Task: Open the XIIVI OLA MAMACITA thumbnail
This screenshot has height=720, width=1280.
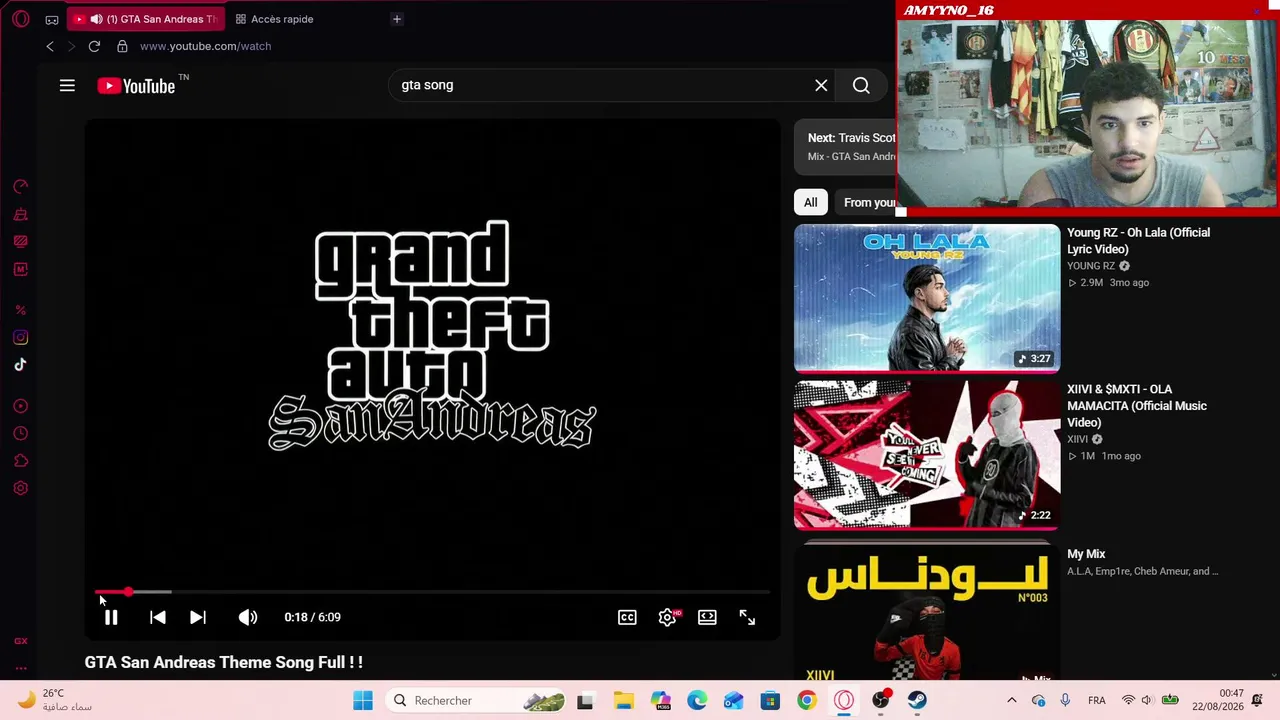Action: [927, 454]
